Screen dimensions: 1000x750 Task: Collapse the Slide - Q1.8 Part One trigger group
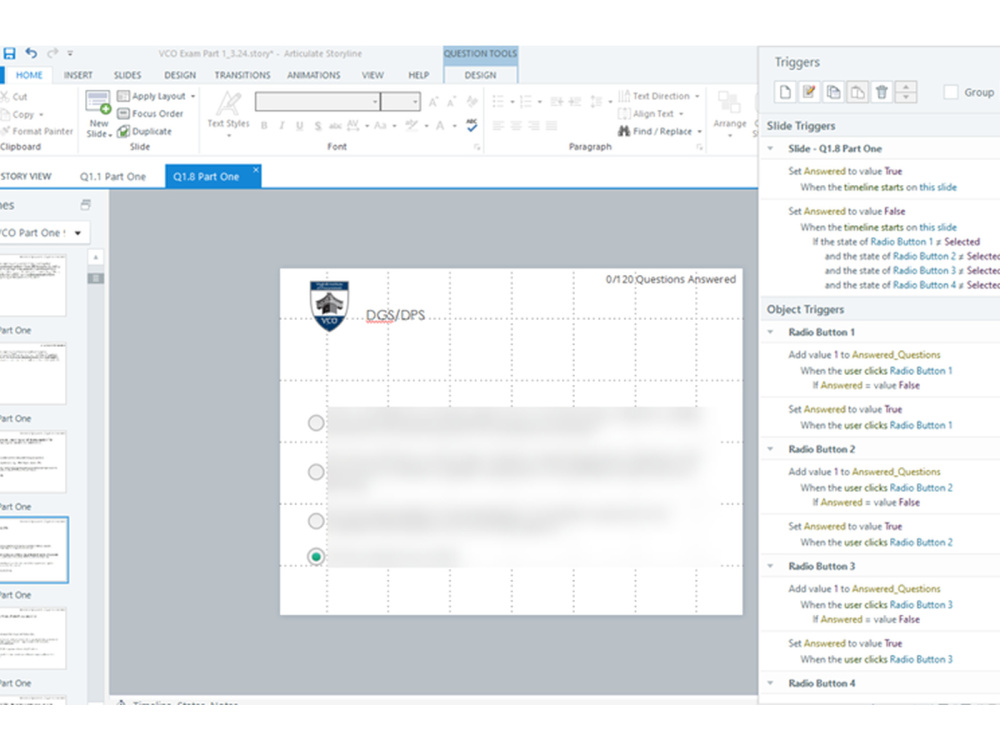coord(770,149)
